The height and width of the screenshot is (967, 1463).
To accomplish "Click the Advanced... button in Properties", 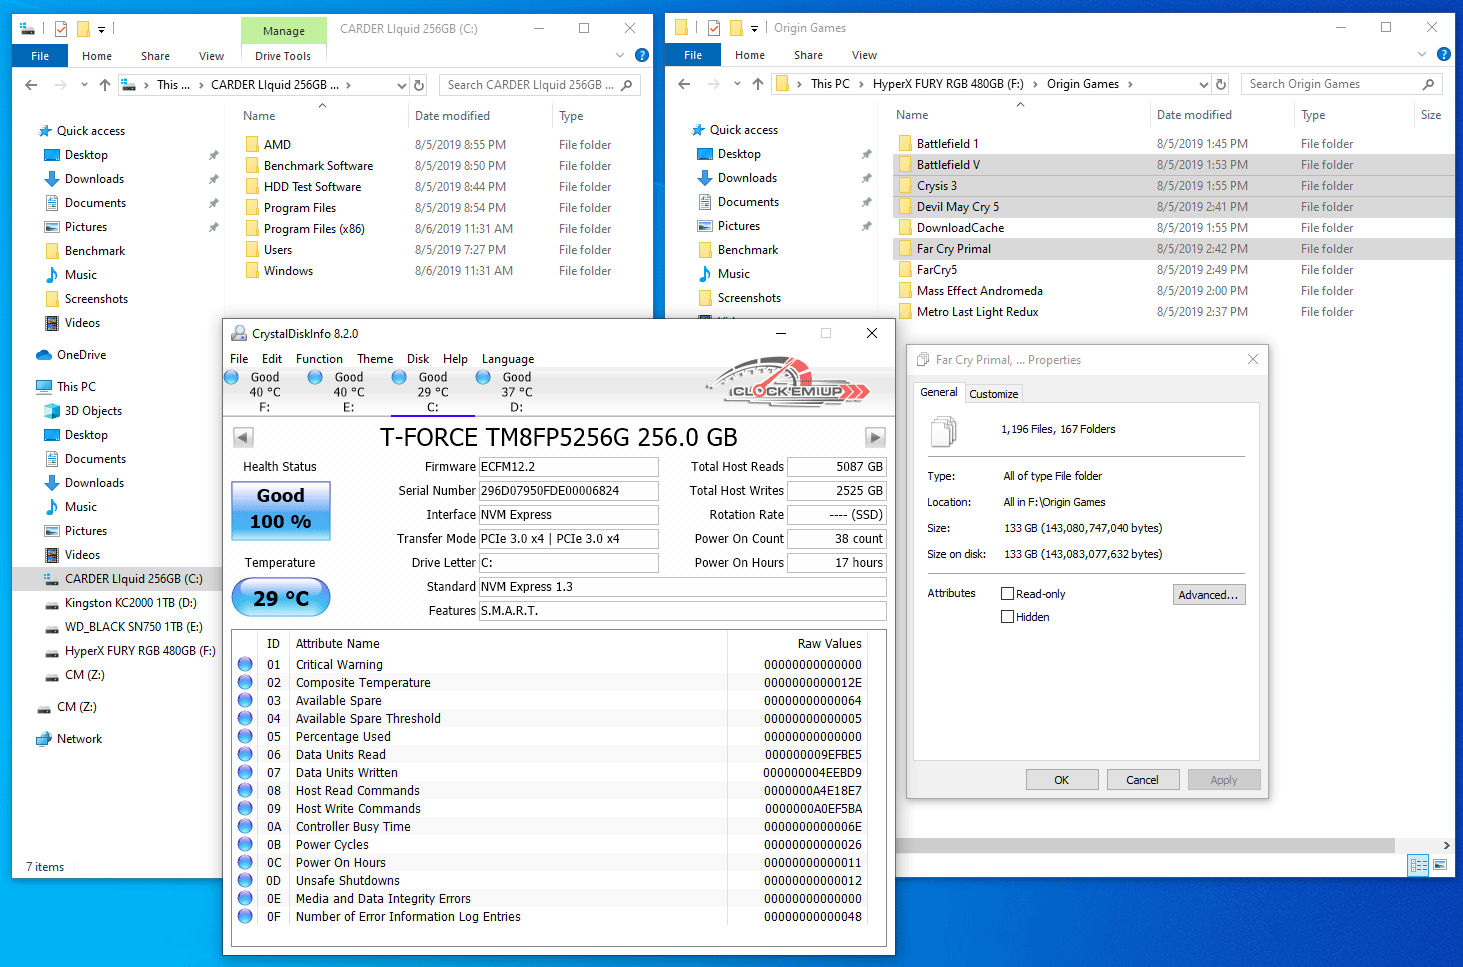I will click(x=1208, y=595).
